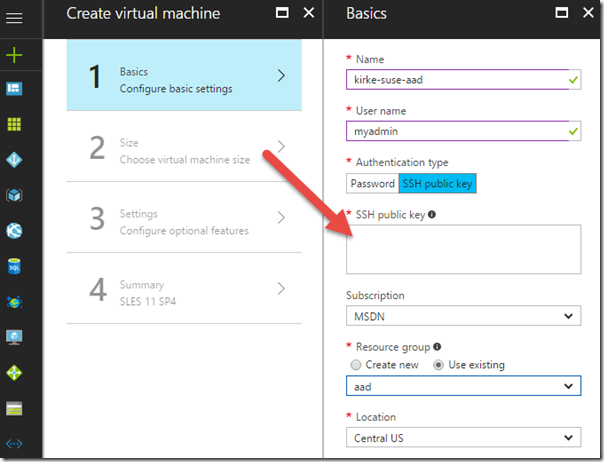Open step 2 Size
The image size is (604, 462).
[x=184, y=146]
